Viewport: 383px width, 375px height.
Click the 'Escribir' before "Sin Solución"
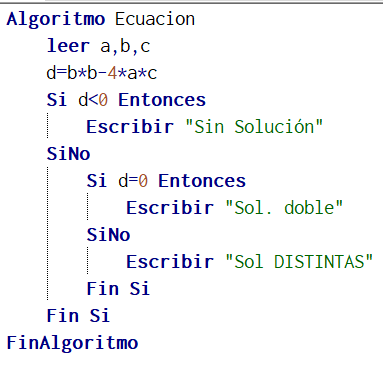[x=130, y=127]
